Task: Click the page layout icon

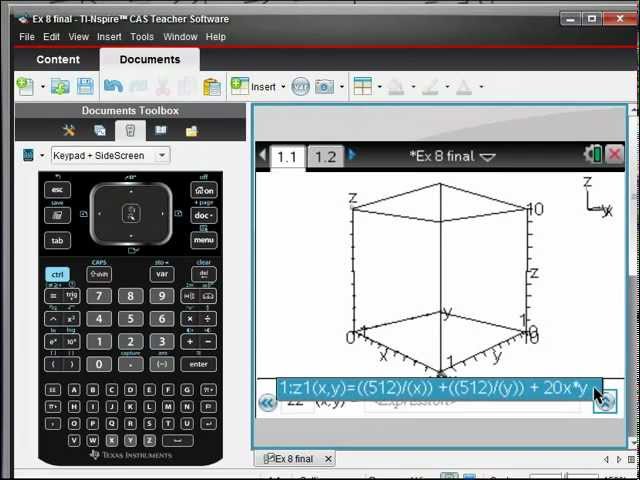Action: [x=362, y=86]
